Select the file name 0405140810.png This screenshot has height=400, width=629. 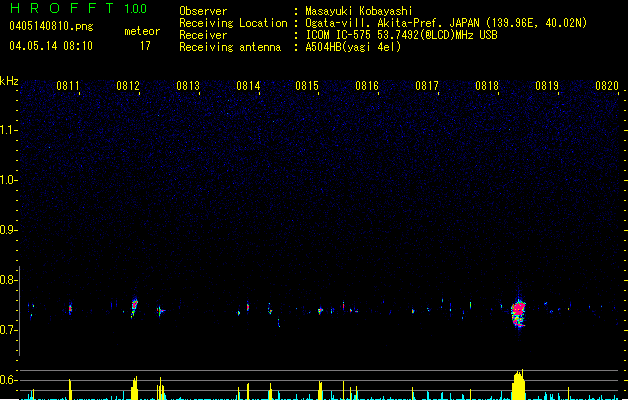click(x=51, y=26)
